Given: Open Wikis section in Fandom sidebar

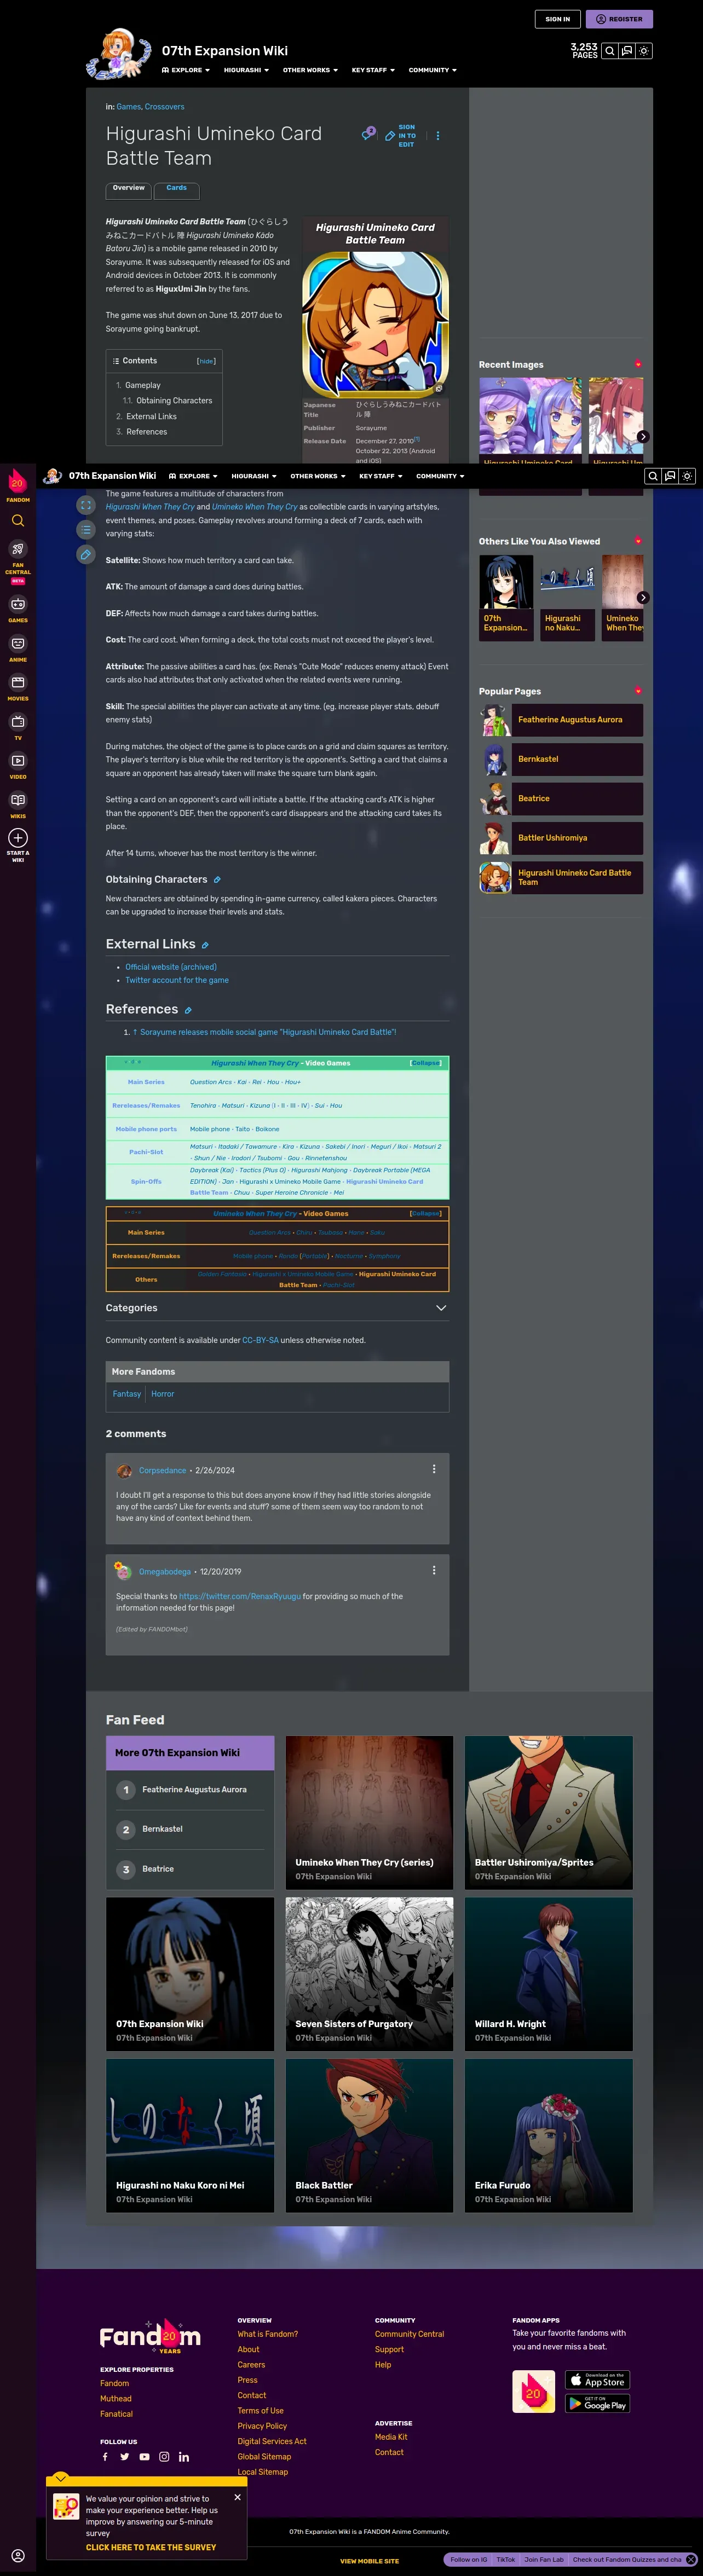Looking at the screenshot, I should [18, 804].
